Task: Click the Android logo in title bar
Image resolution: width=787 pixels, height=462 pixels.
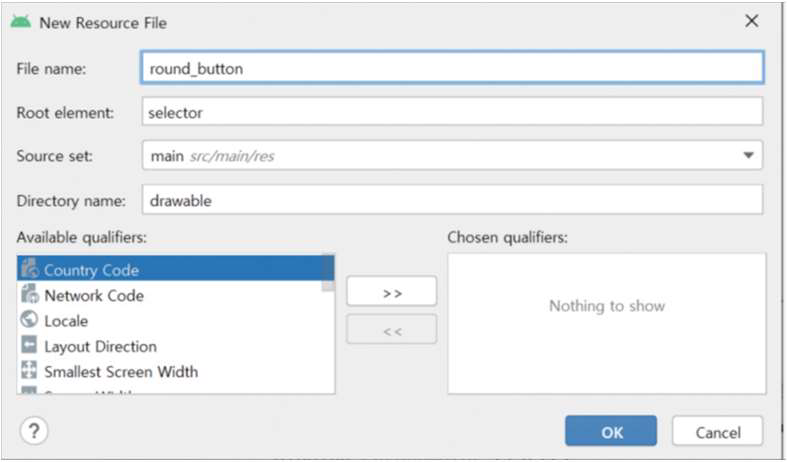Action: (21, 22)
